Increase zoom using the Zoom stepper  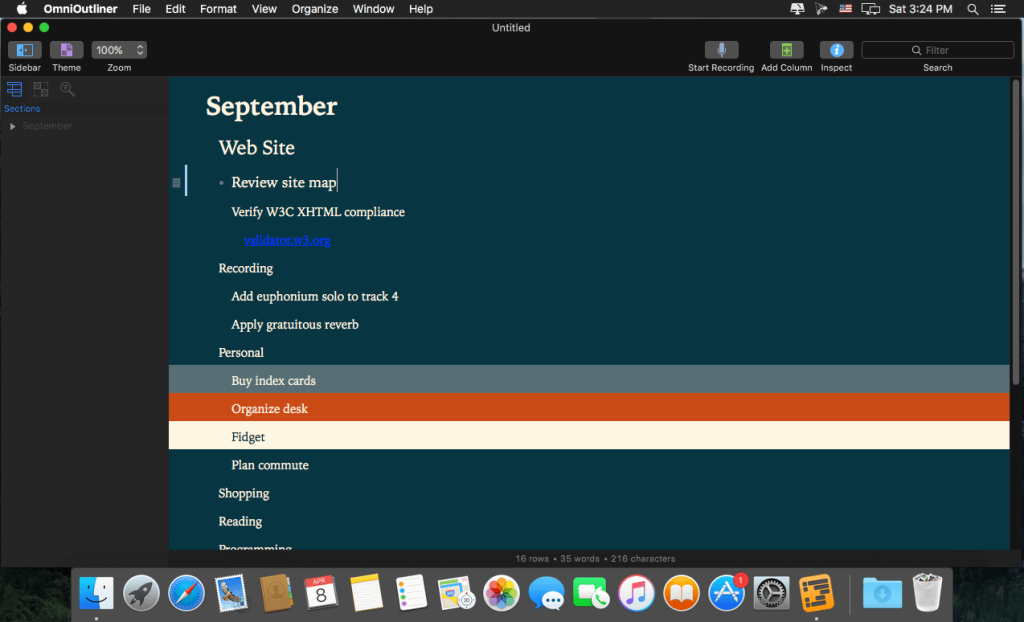tap(139, 45)
